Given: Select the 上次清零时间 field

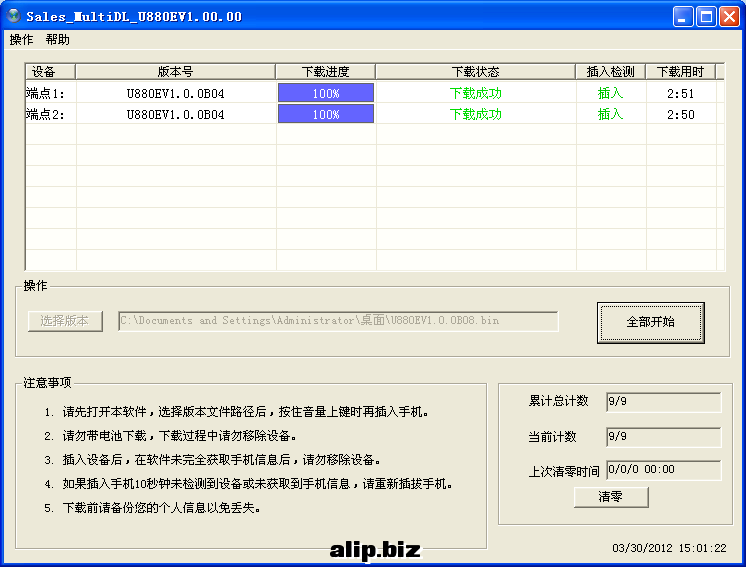Looking at the screenshot, I should [663, 470].
